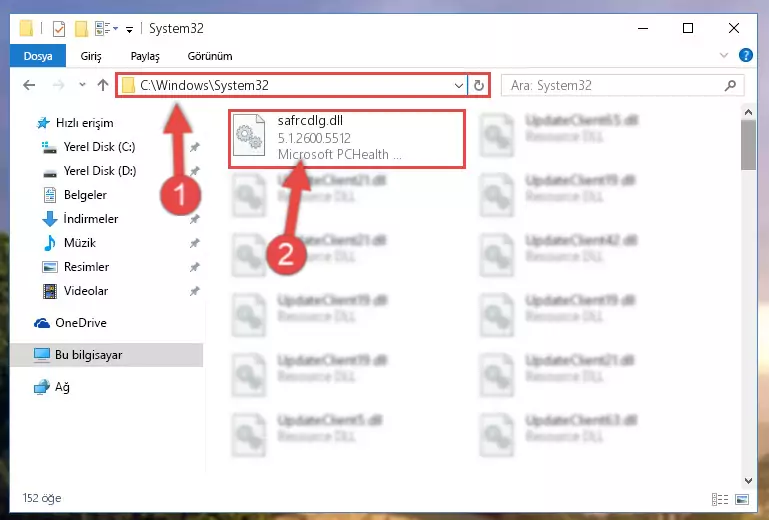Open the Customize Quick Access Toolbar dropdown

click(129, 29)
